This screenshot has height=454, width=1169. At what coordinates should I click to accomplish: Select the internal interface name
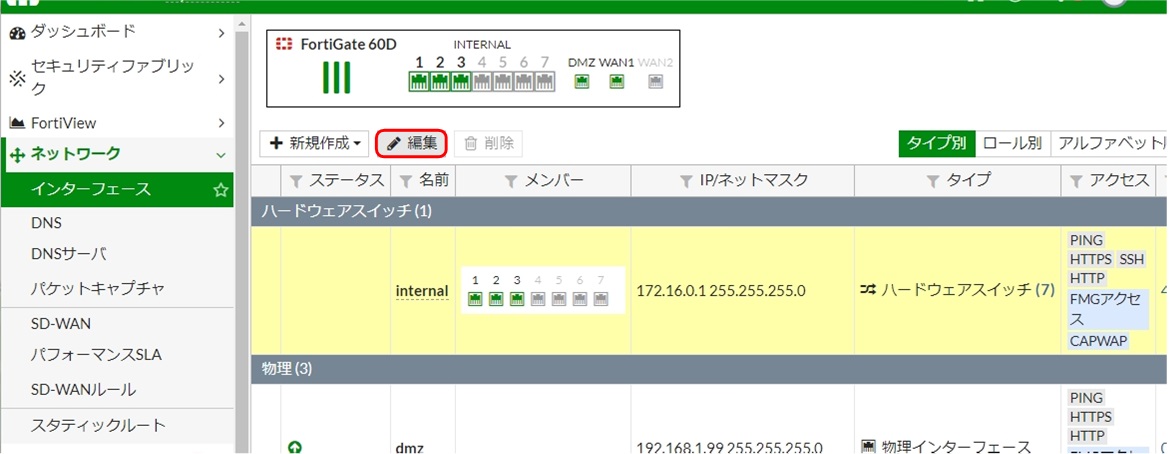[x=422, y=291]
